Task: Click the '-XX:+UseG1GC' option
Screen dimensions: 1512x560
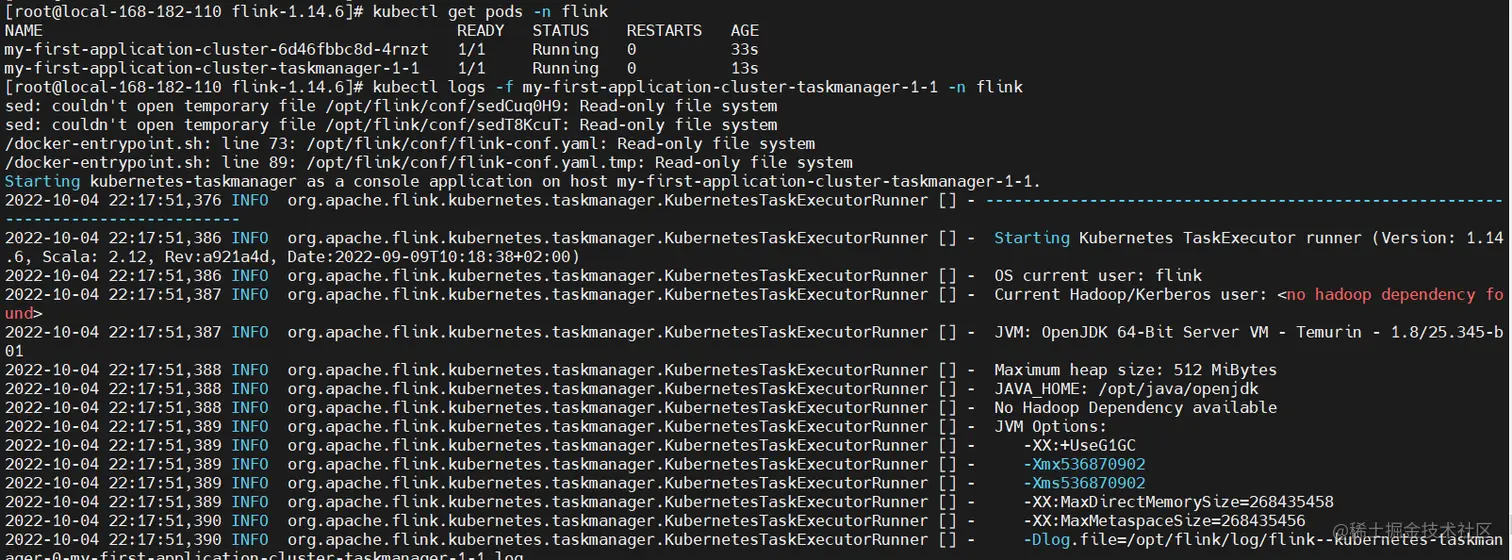Action: pos(1079,445)
